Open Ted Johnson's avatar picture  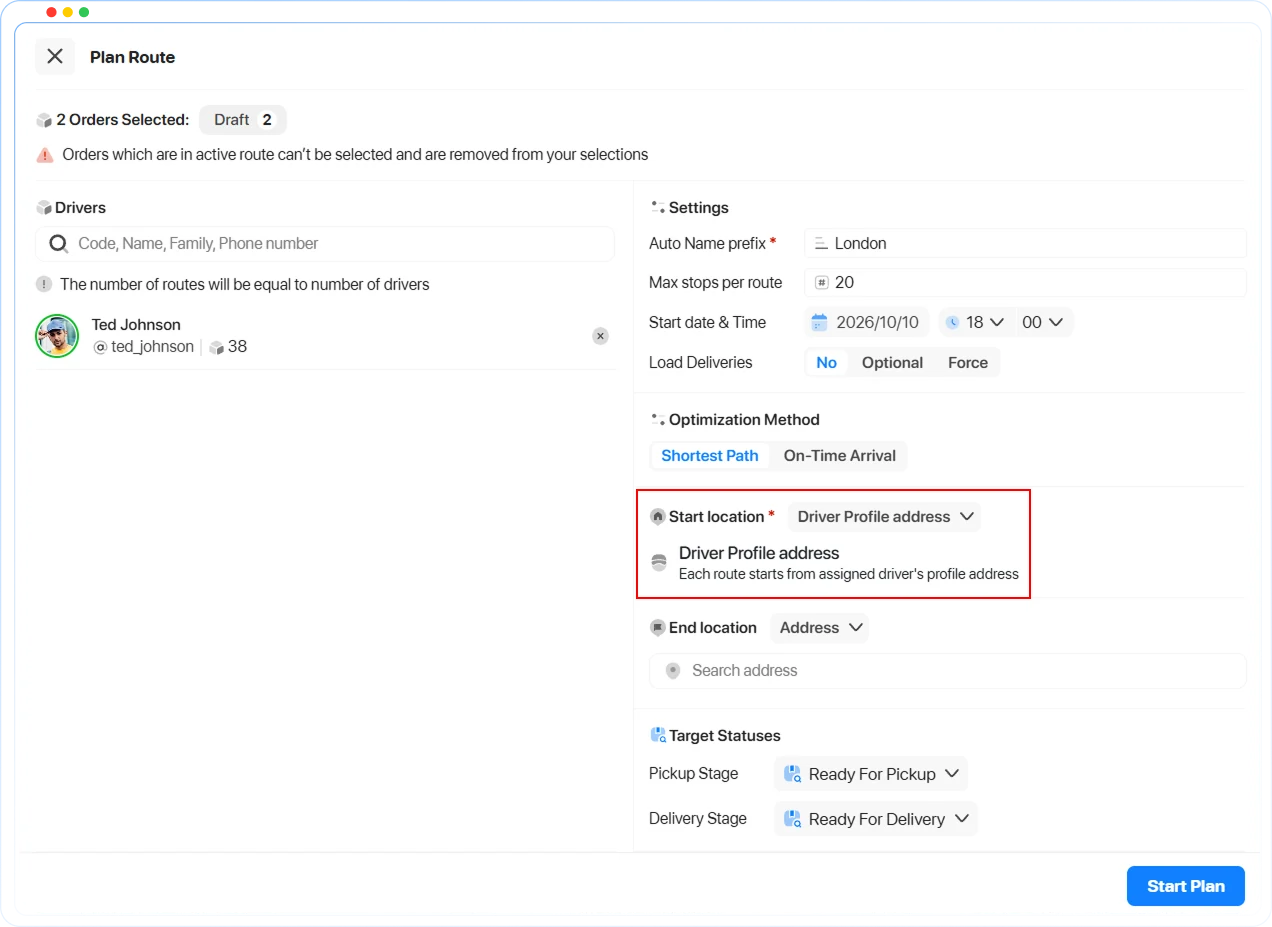coord(57,336)
